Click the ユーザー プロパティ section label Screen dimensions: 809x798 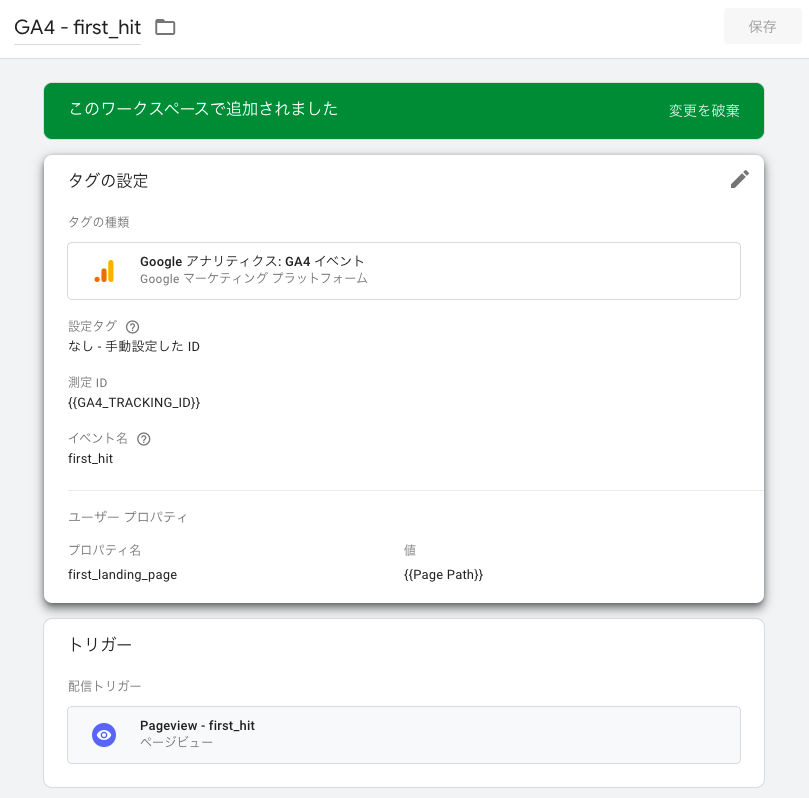click(x=128, y=517)
